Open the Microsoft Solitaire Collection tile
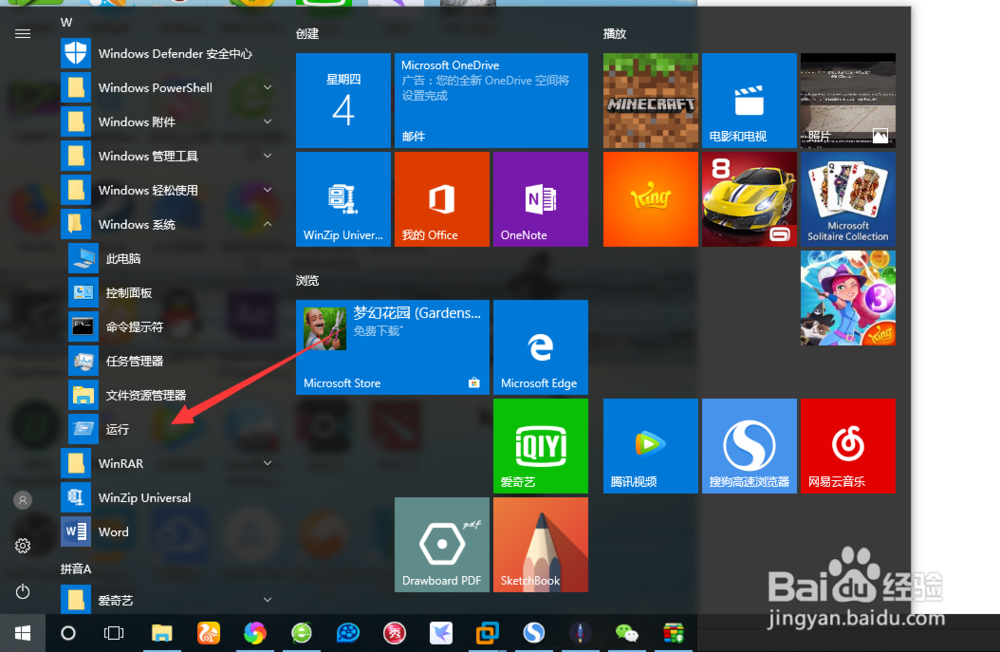The image size is (1000, 652). (848, 199)
